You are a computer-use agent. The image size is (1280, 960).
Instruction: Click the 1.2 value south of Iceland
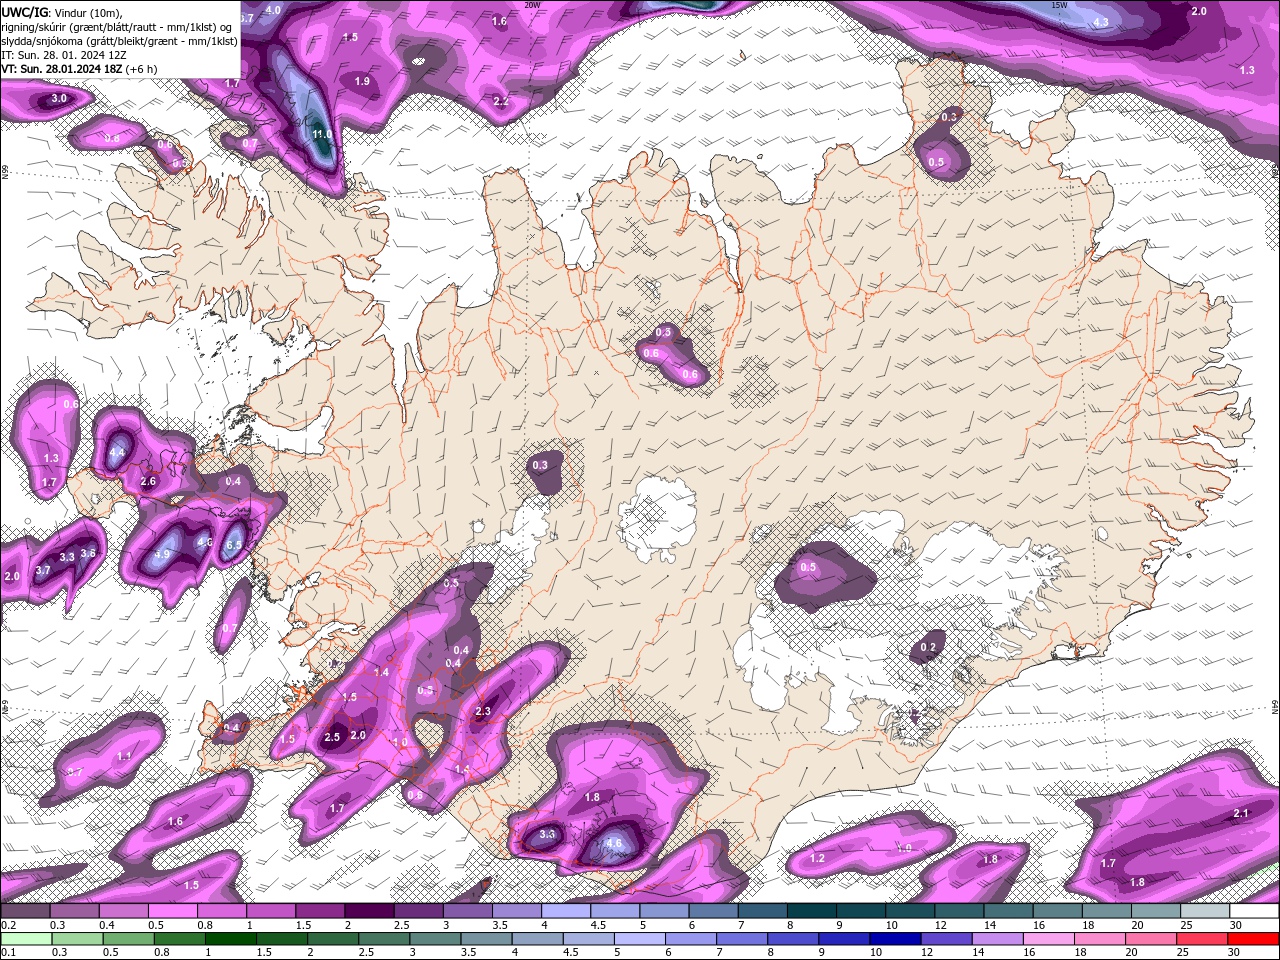817,858
